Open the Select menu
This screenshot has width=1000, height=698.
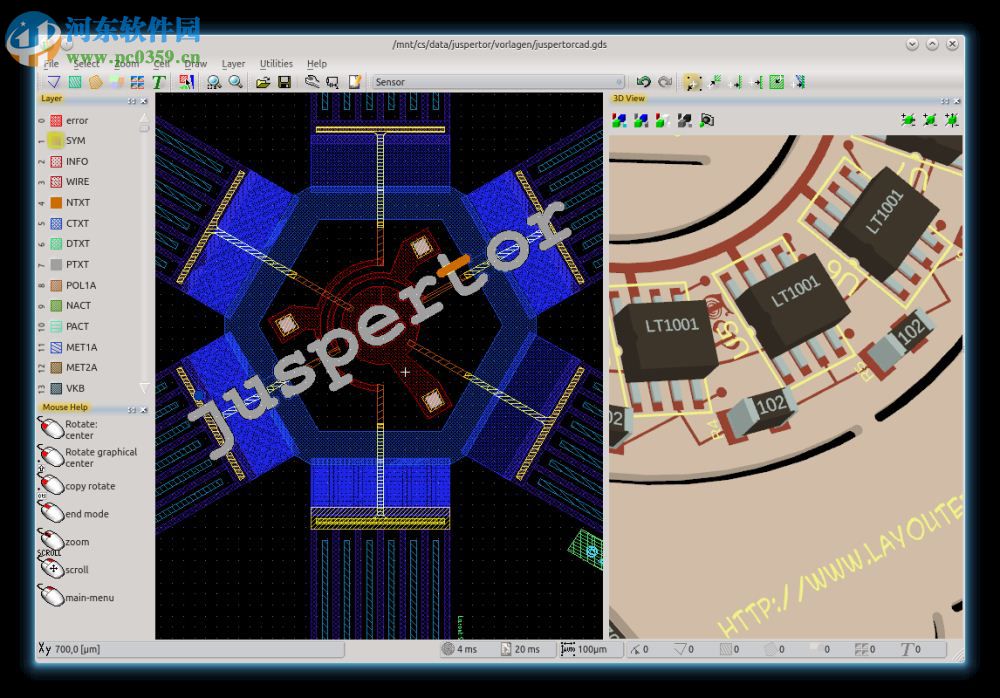click(86, 64)
